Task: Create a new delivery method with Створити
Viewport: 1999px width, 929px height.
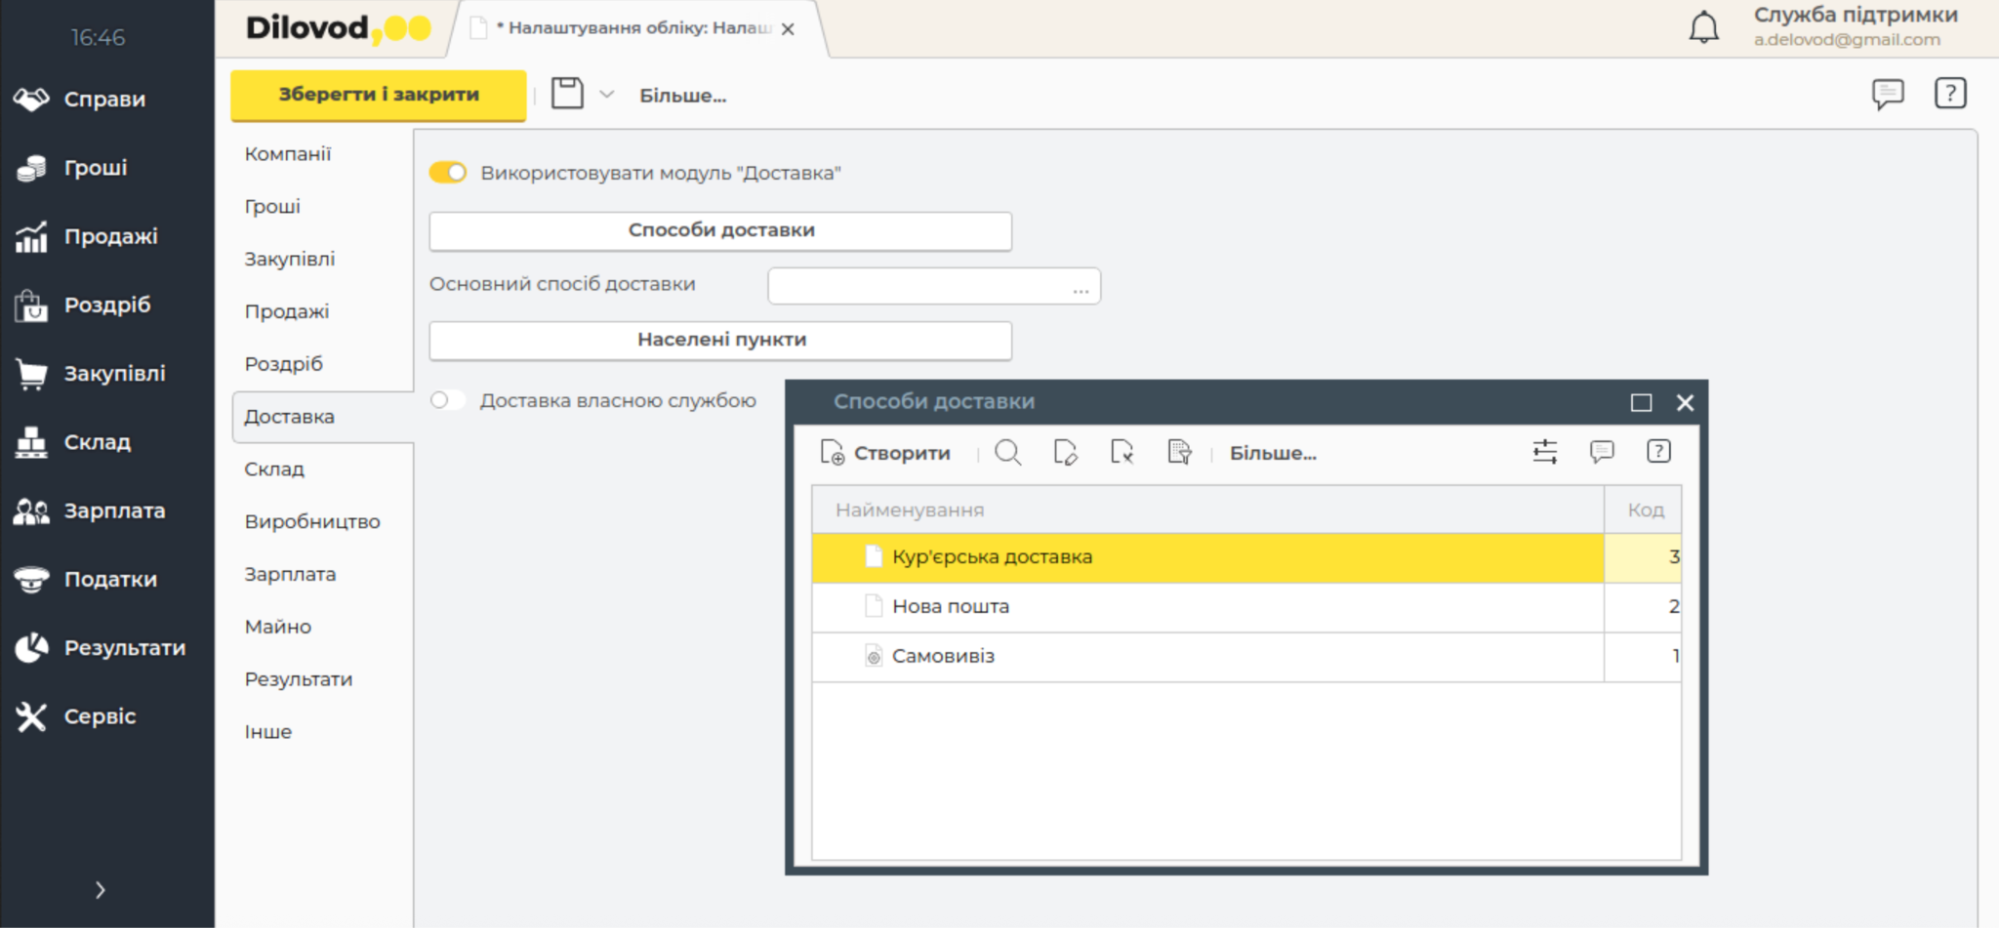Action: (885, 453)
